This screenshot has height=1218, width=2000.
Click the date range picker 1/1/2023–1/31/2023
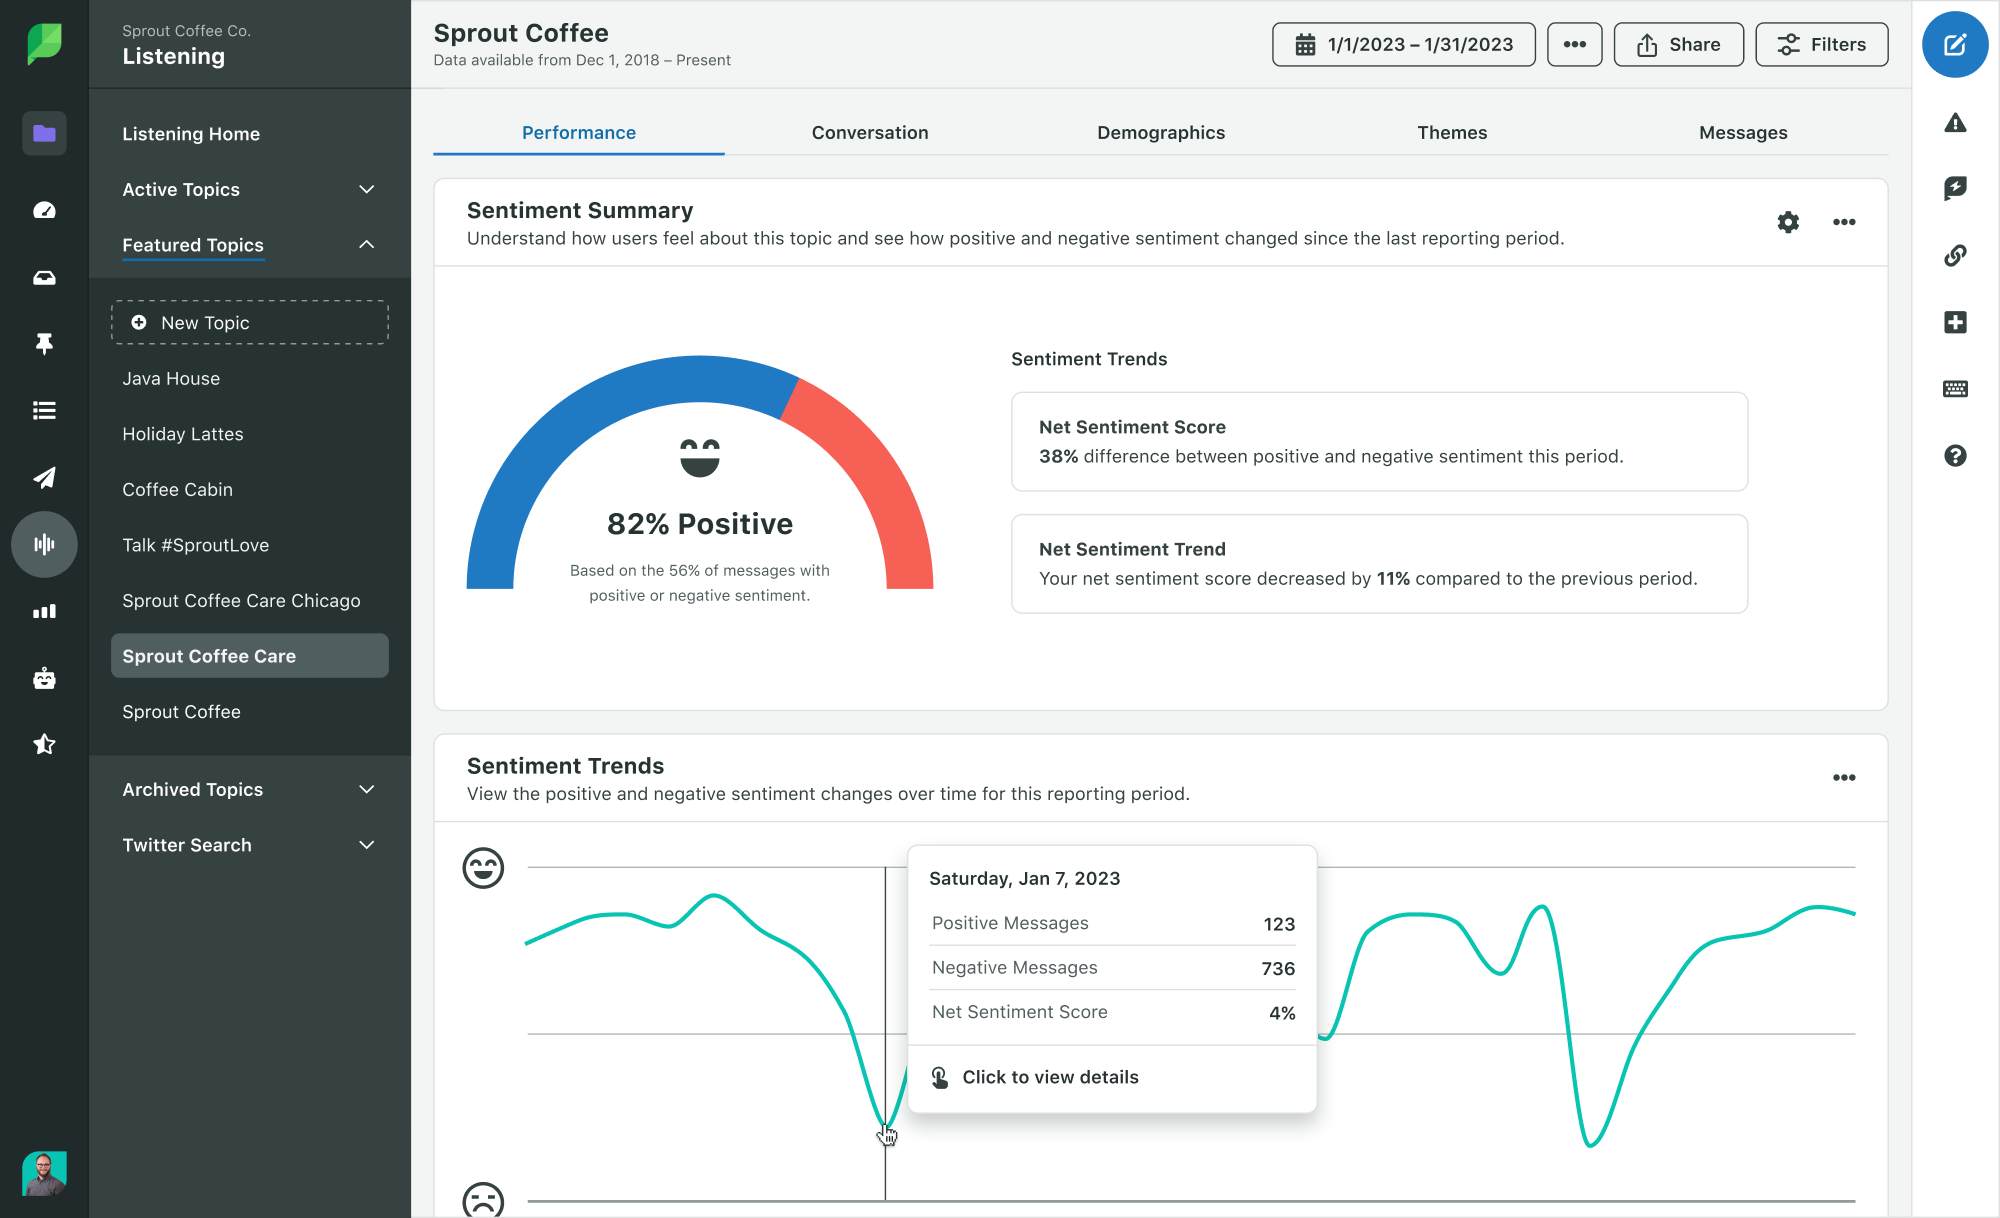tap(1404, 46)
